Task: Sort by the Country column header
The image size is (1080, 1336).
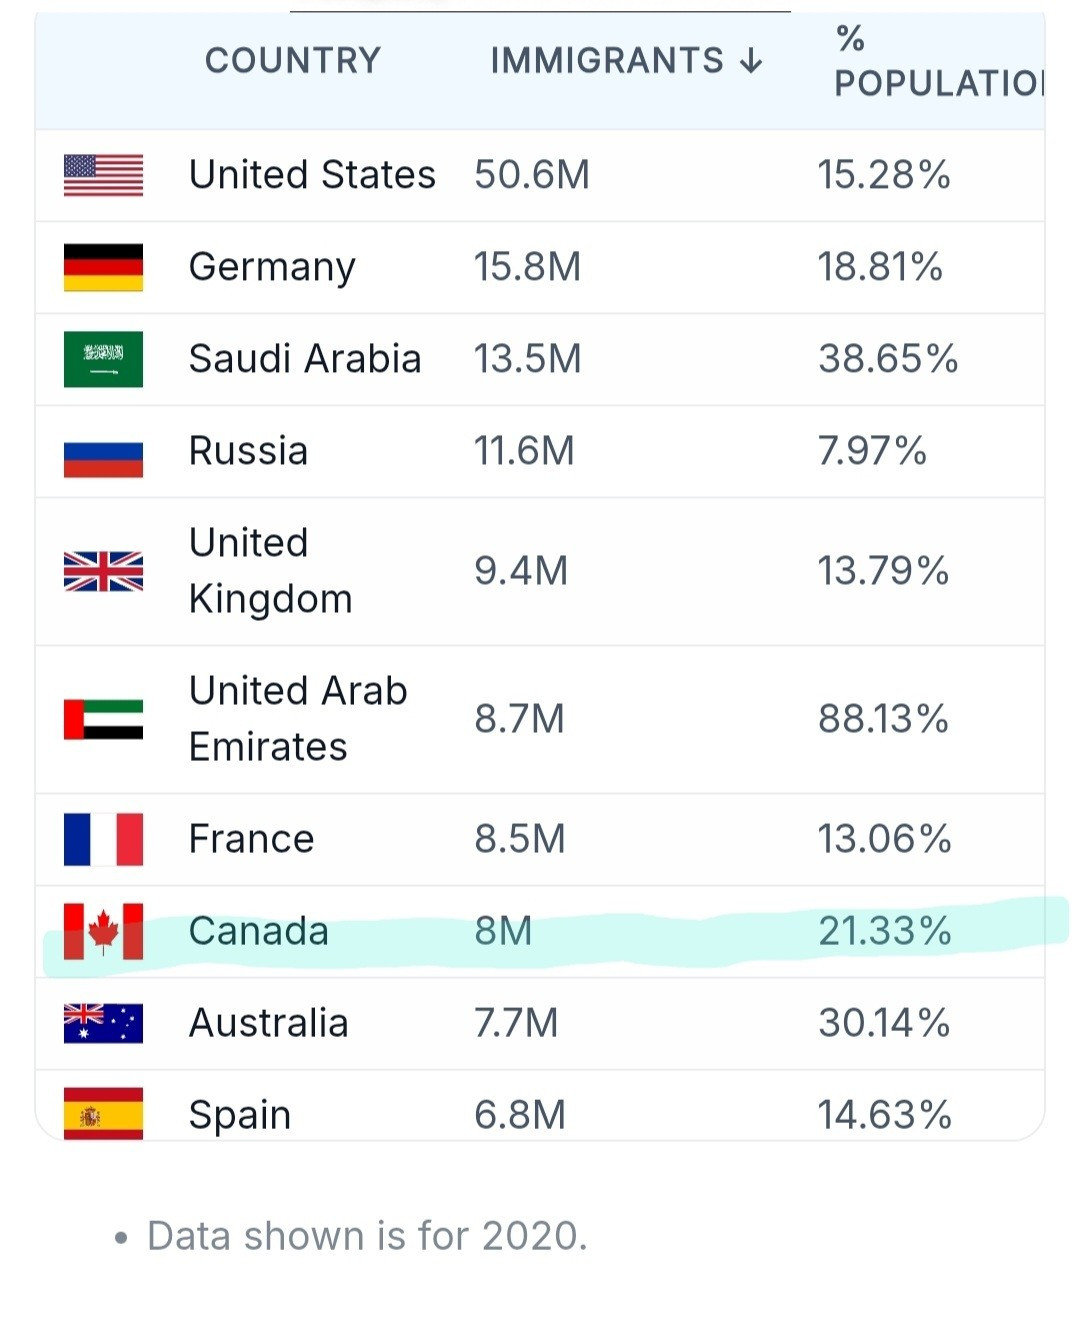Action: tap(292, 61)
